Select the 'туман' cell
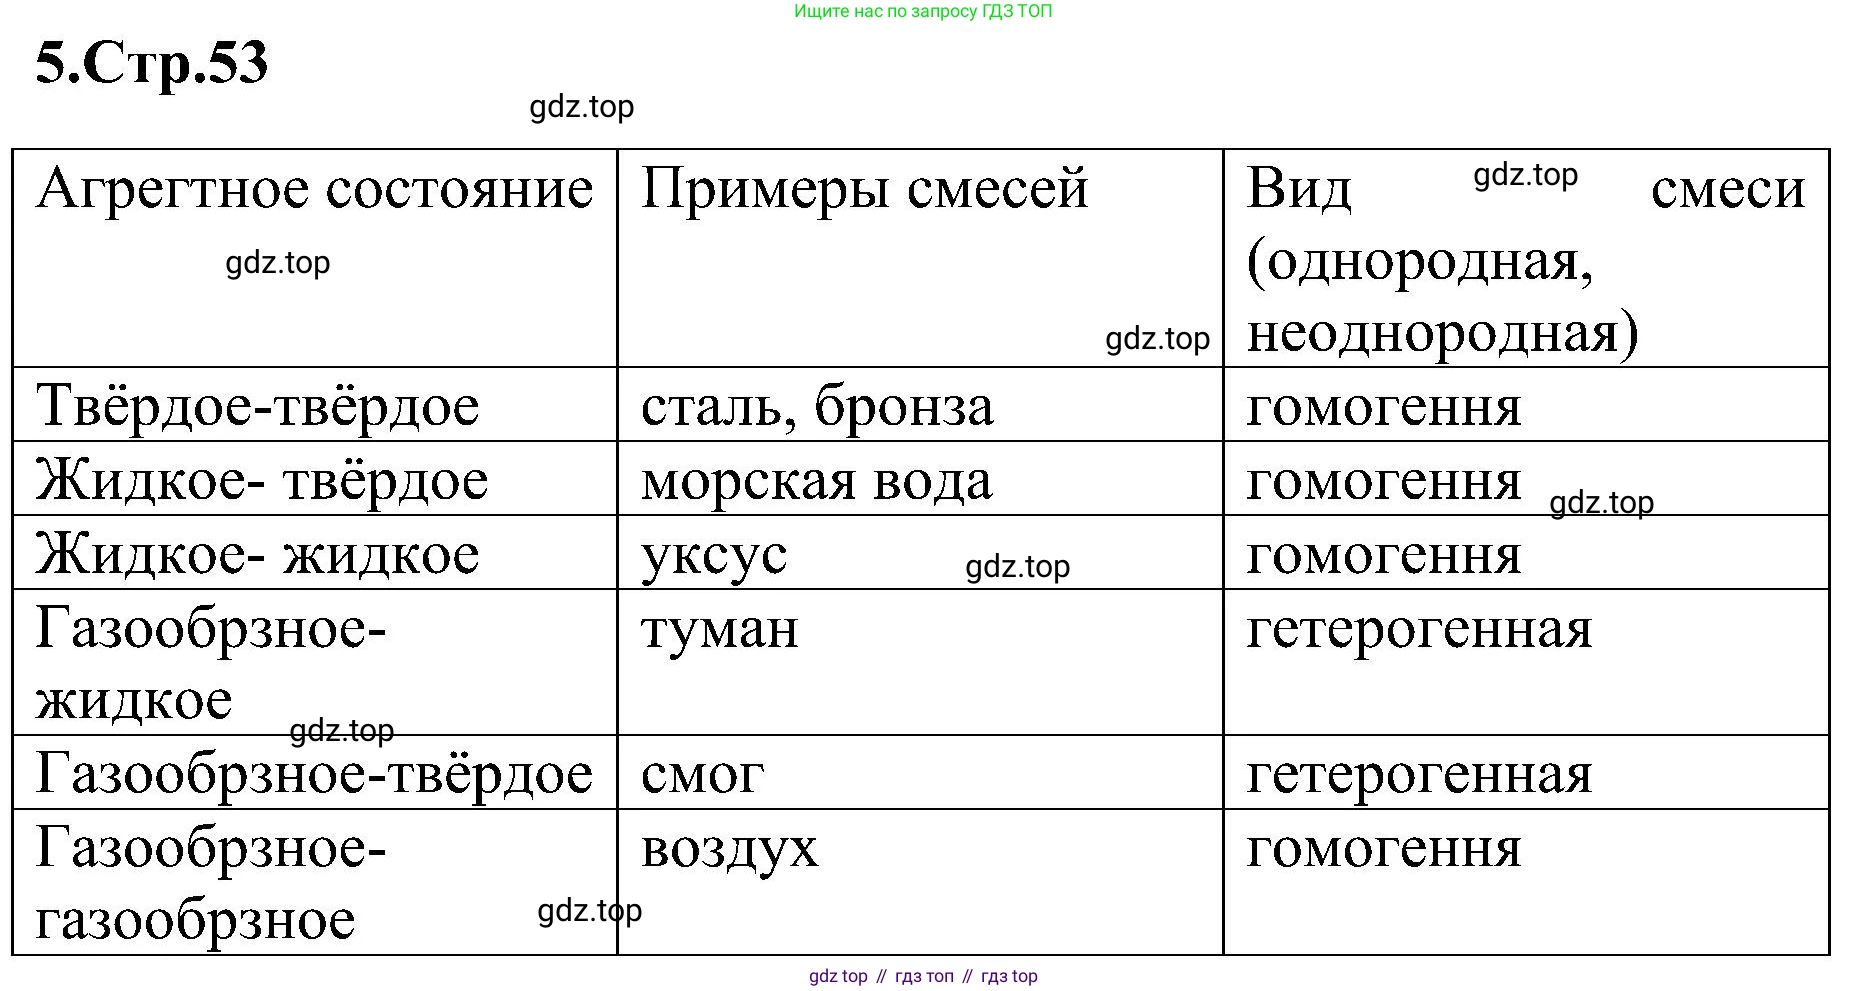Image resolution: width=1849 pixels, height=991 pixels. point(720,630)
